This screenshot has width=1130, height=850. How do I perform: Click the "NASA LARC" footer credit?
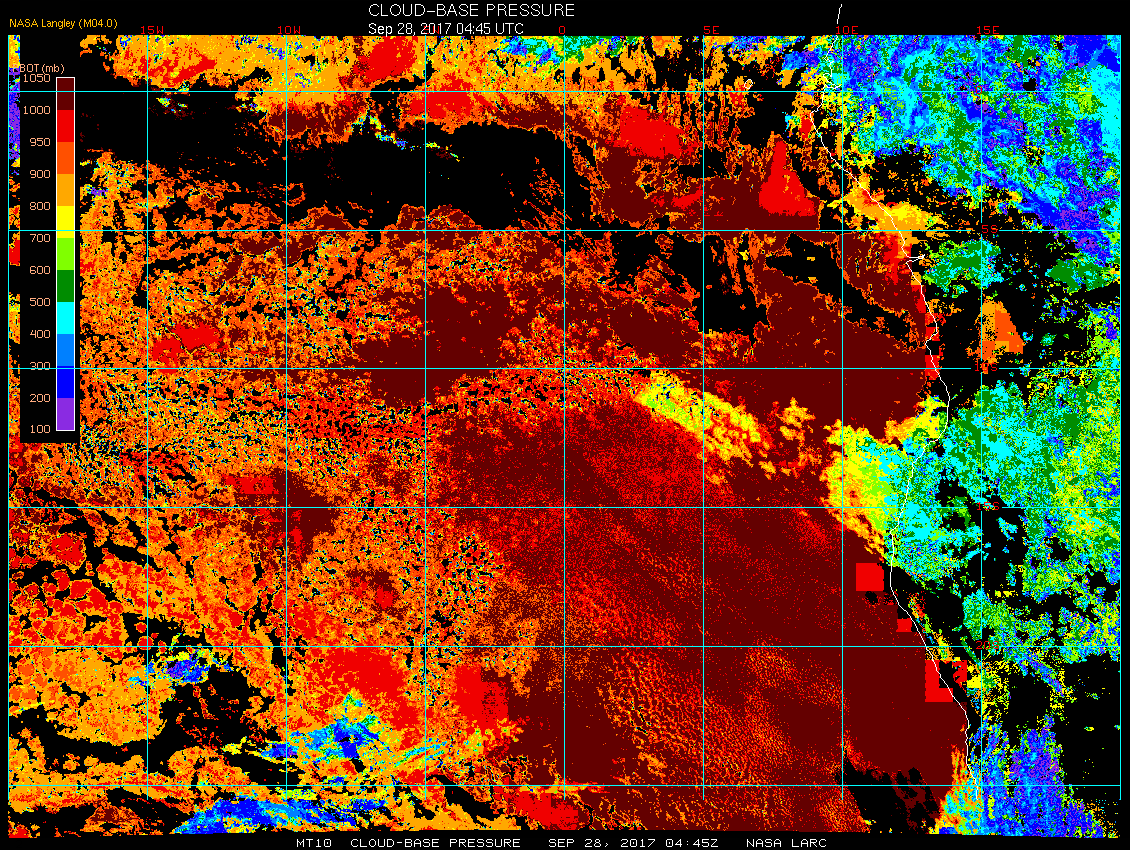[x=786, y=843]
